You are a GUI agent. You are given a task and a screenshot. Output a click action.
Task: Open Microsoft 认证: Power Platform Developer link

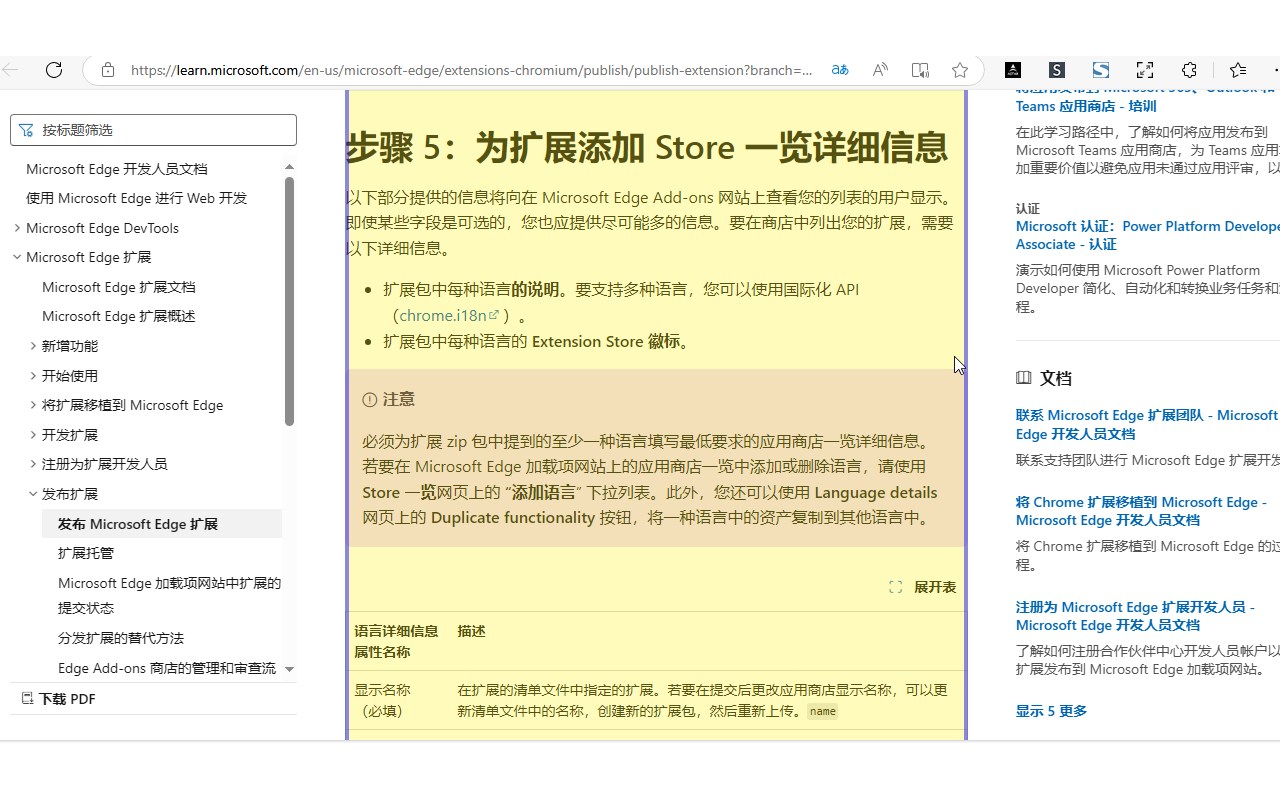pos(1148,235)
